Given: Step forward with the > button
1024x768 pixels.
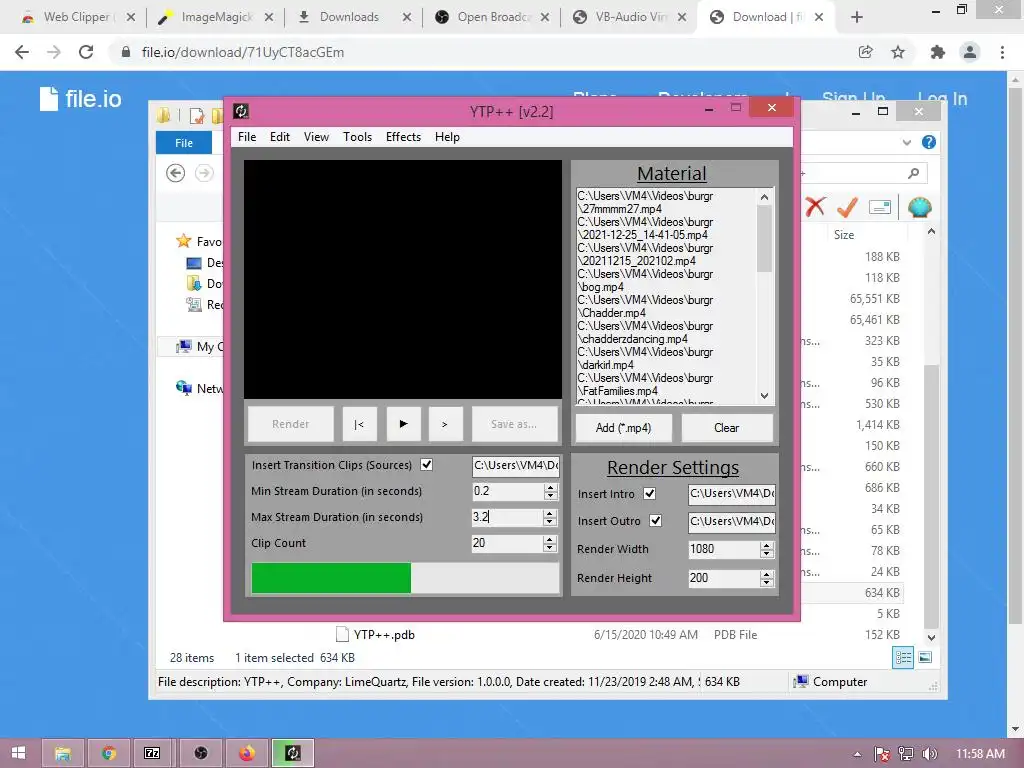Looking at the screenshot, I should (445, 424).
